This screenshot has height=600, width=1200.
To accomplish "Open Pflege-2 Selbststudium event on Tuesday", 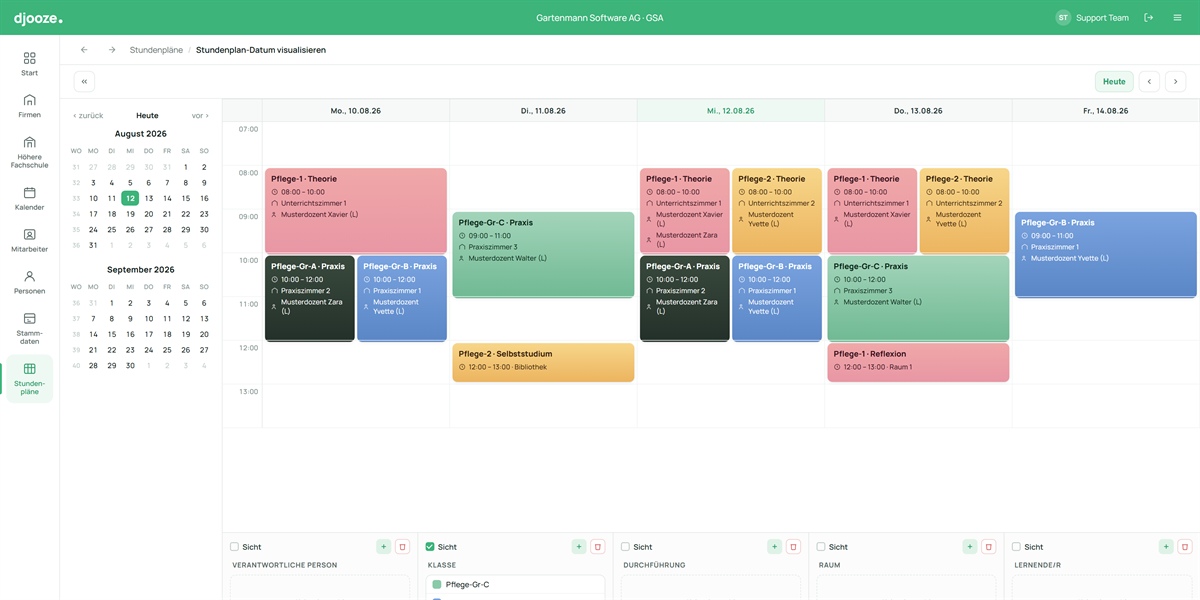I will point(543,362).
